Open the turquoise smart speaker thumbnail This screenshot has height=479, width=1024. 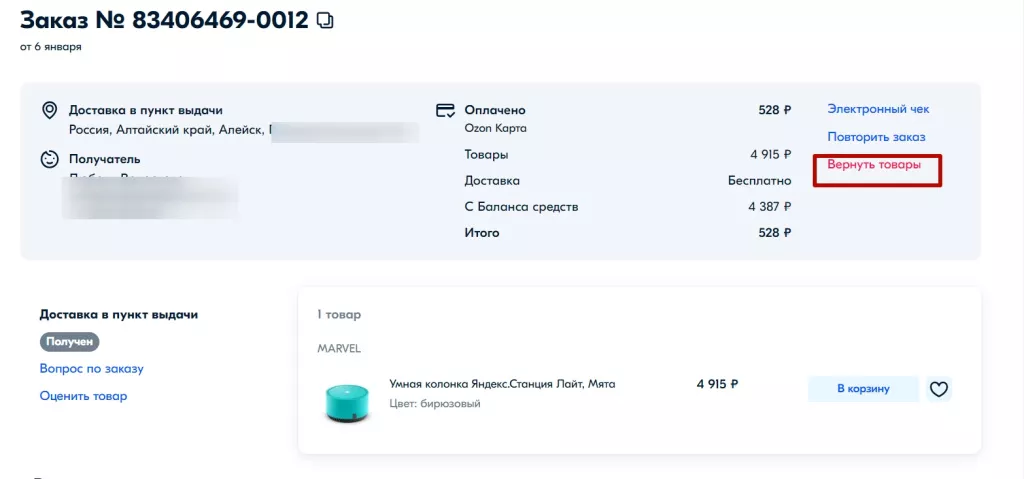(x=347, y=400)
